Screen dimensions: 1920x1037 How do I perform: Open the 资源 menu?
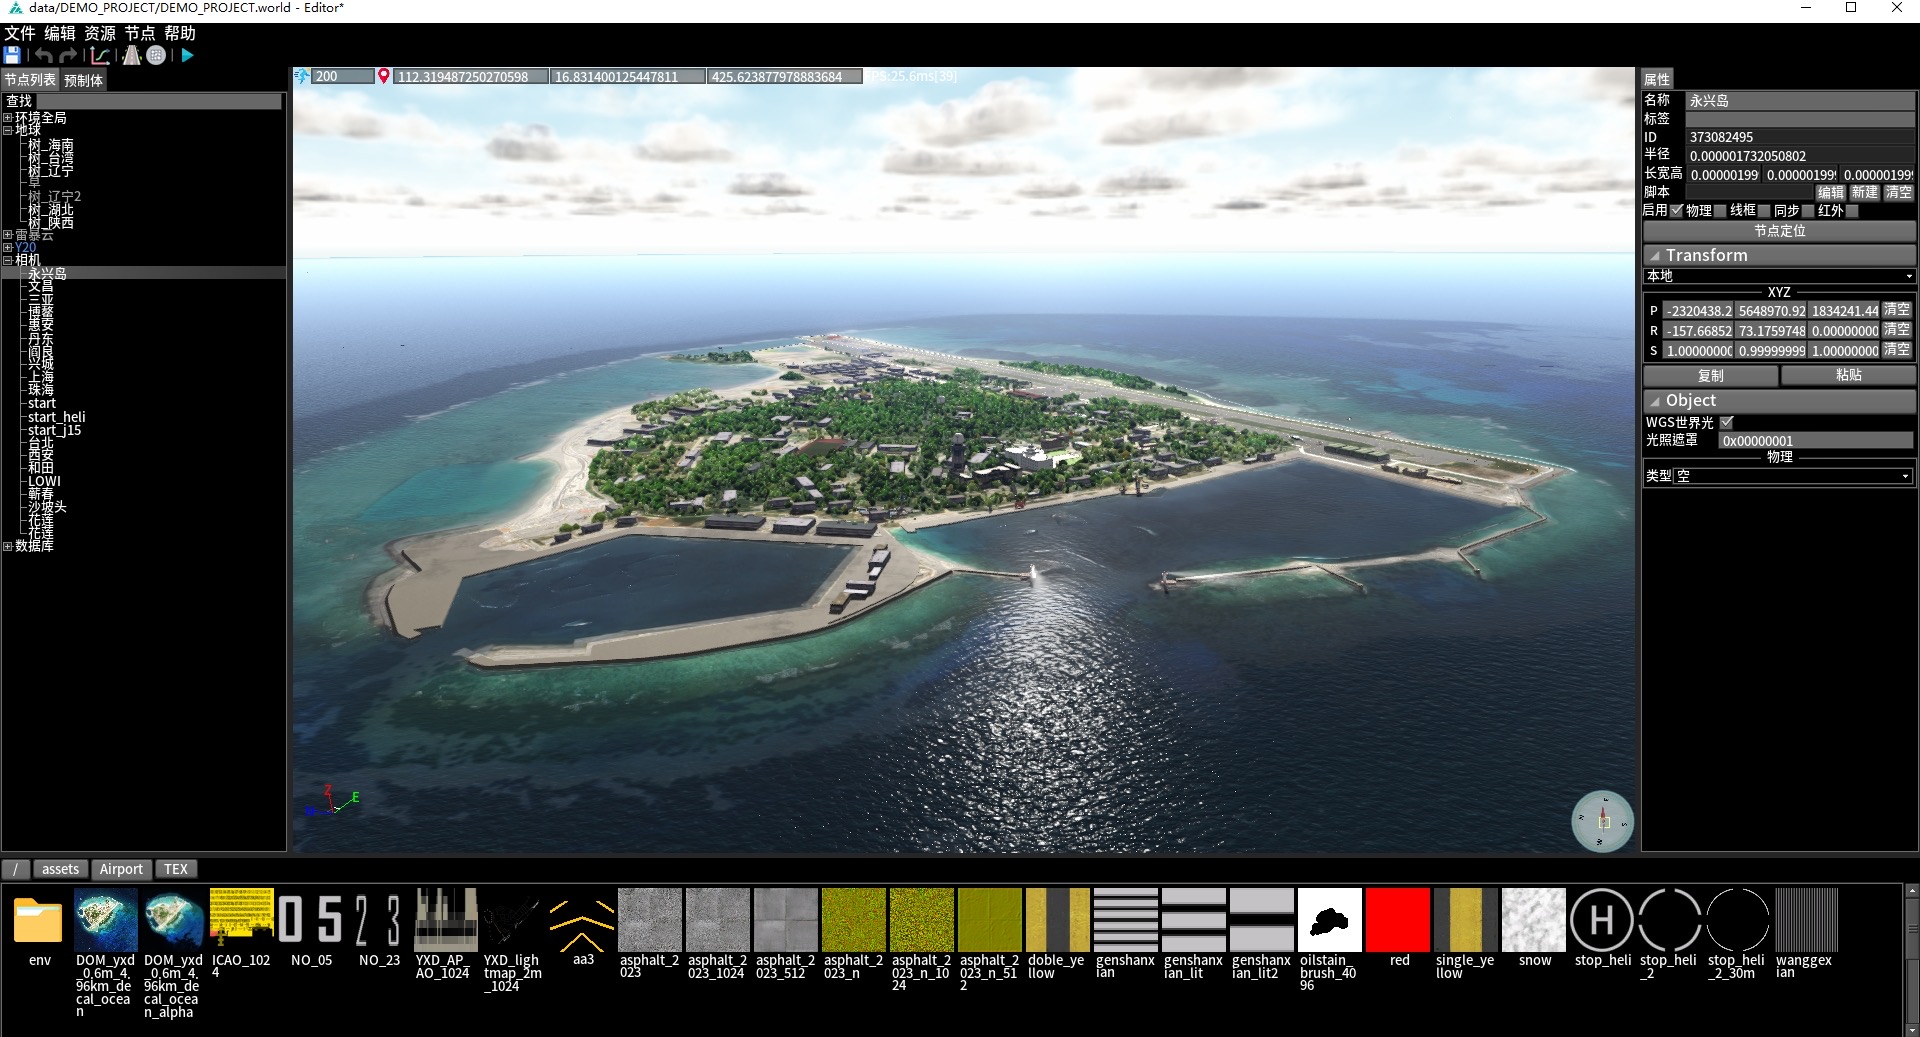pos(99,33)
